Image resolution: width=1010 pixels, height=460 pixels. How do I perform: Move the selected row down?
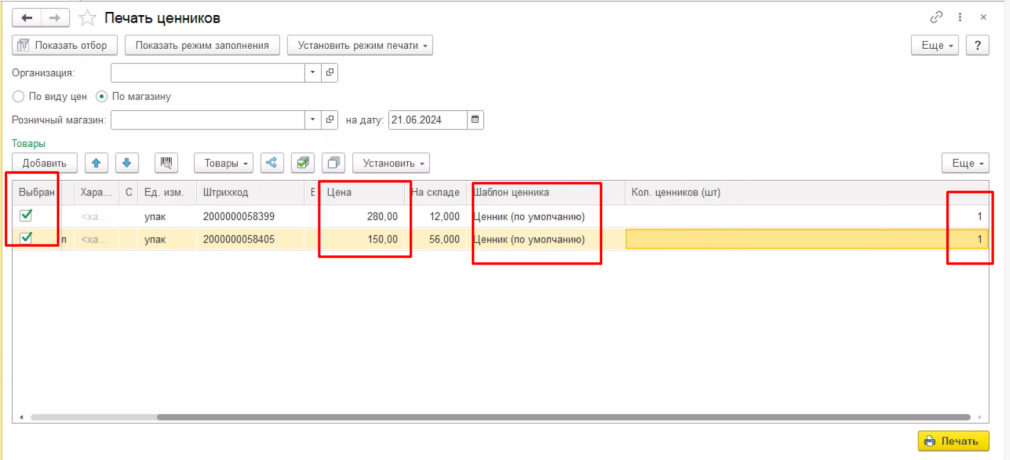pyautogui.click(x=126, y=163)
